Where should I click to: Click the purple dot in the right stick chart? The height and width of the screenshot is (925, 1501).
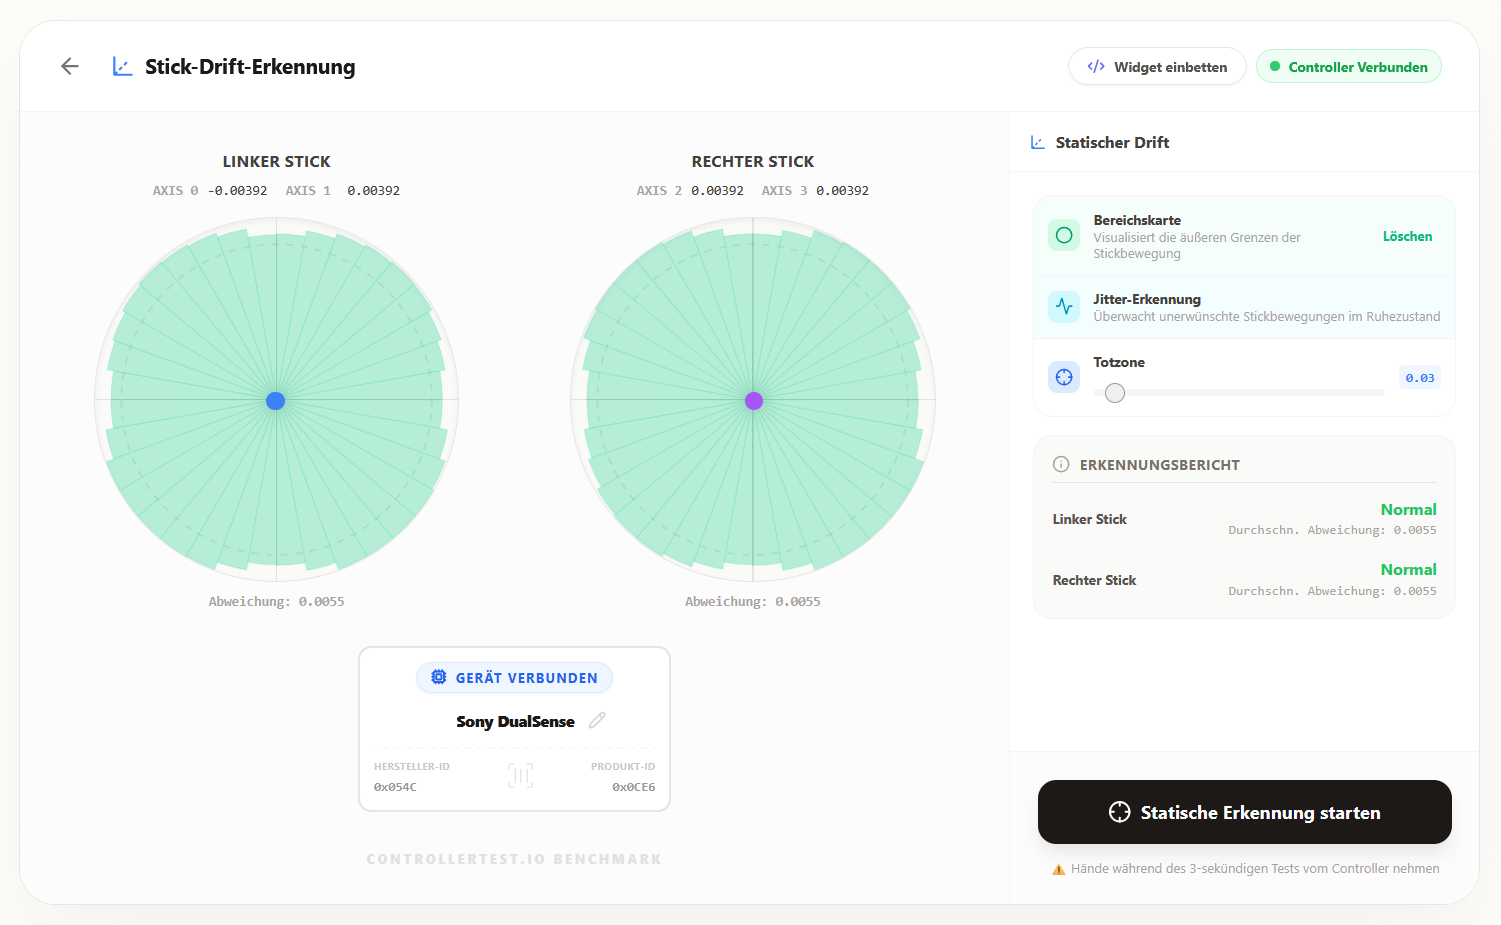pos(754,401)
